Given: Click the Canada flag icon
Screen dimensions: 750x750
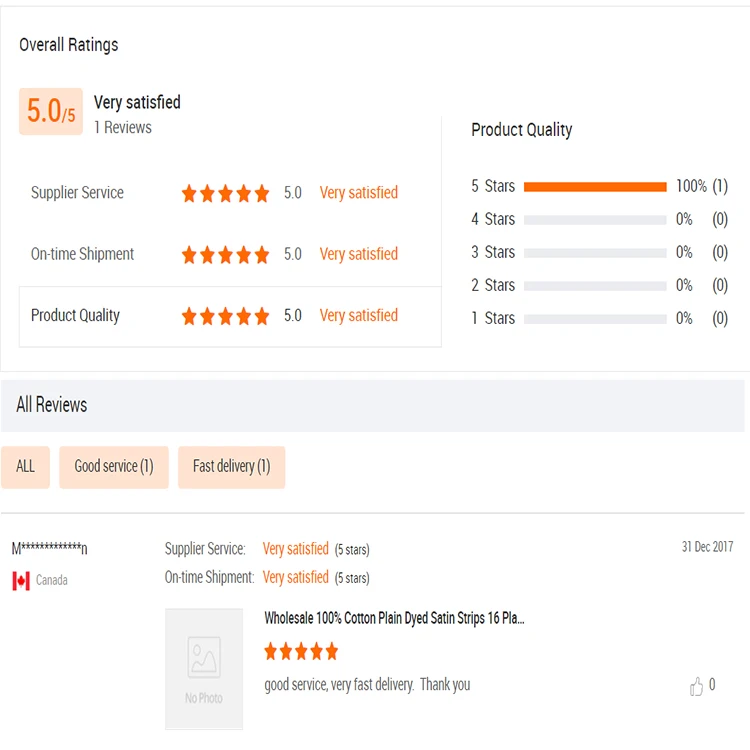Looking at the screenshot, I should (x=21, y=581).
